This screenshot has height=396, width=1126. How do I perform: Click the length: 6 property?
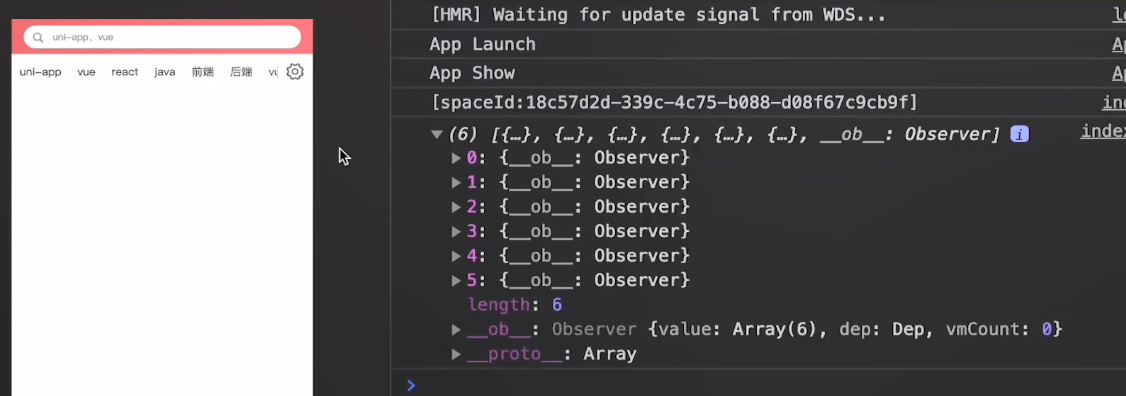click(x=515, y=305)
